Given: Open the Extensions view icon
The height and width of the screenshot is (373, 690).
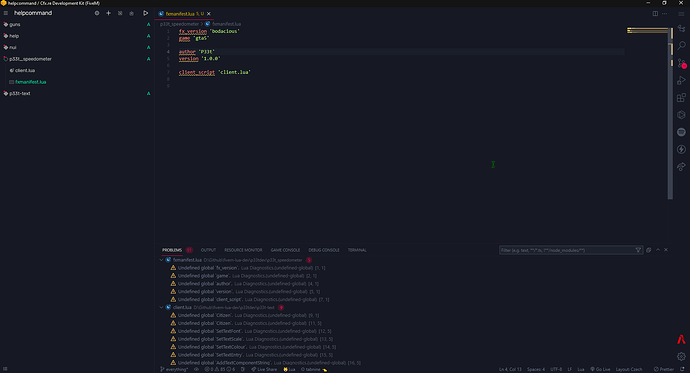Looking at the screenshot, I should coord(681,98).
